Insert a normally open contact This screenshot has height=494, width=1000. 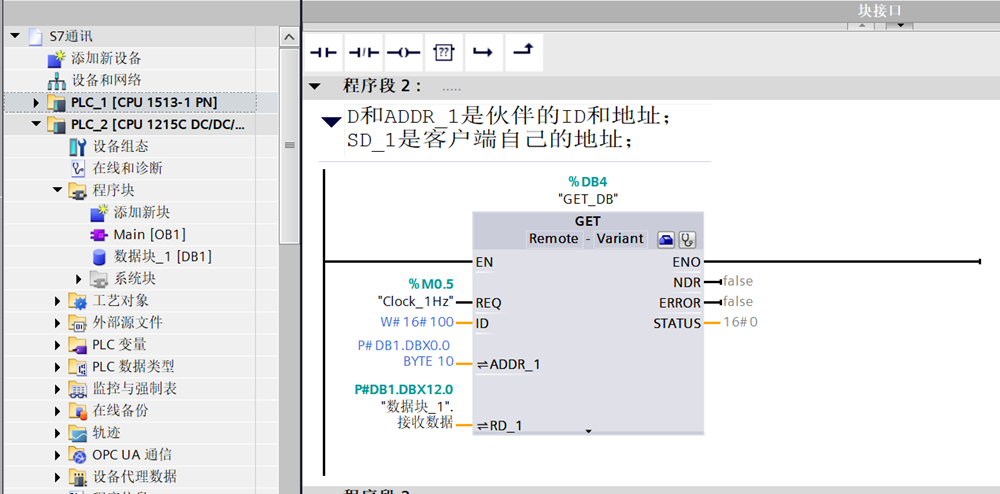pyautogui.click(x=324, y=52)
